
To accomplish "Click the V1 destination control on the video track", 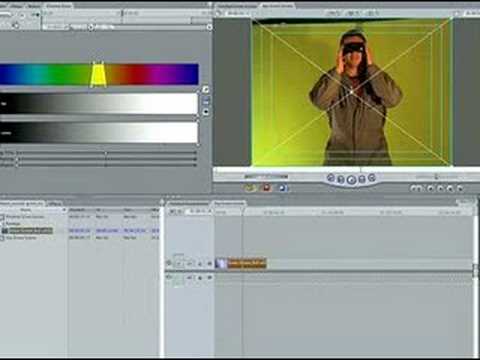I will pos(189,264).
